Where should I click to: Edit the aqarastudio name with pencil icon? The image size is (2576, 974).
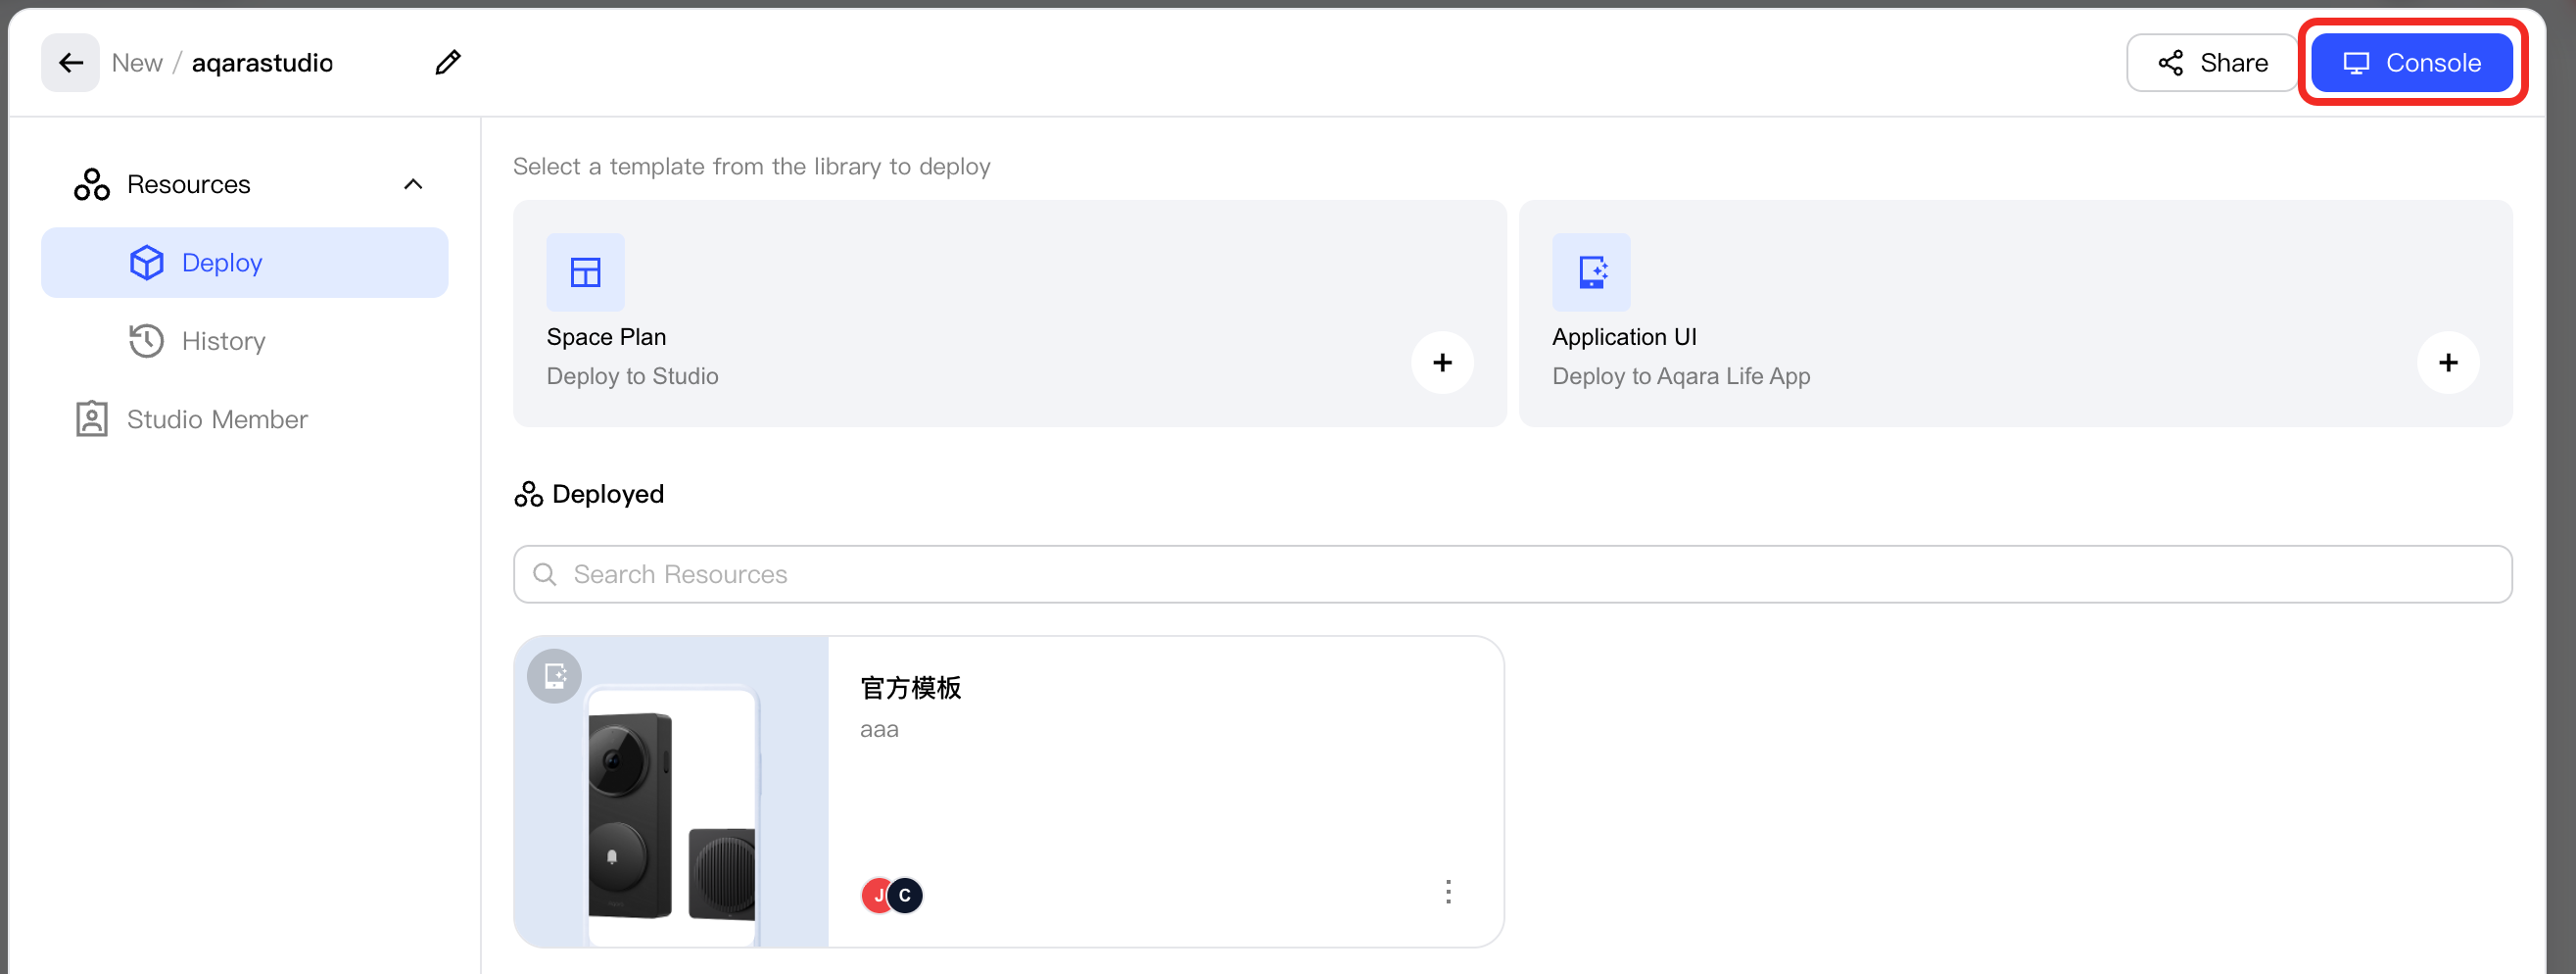[x=448, y=63]
